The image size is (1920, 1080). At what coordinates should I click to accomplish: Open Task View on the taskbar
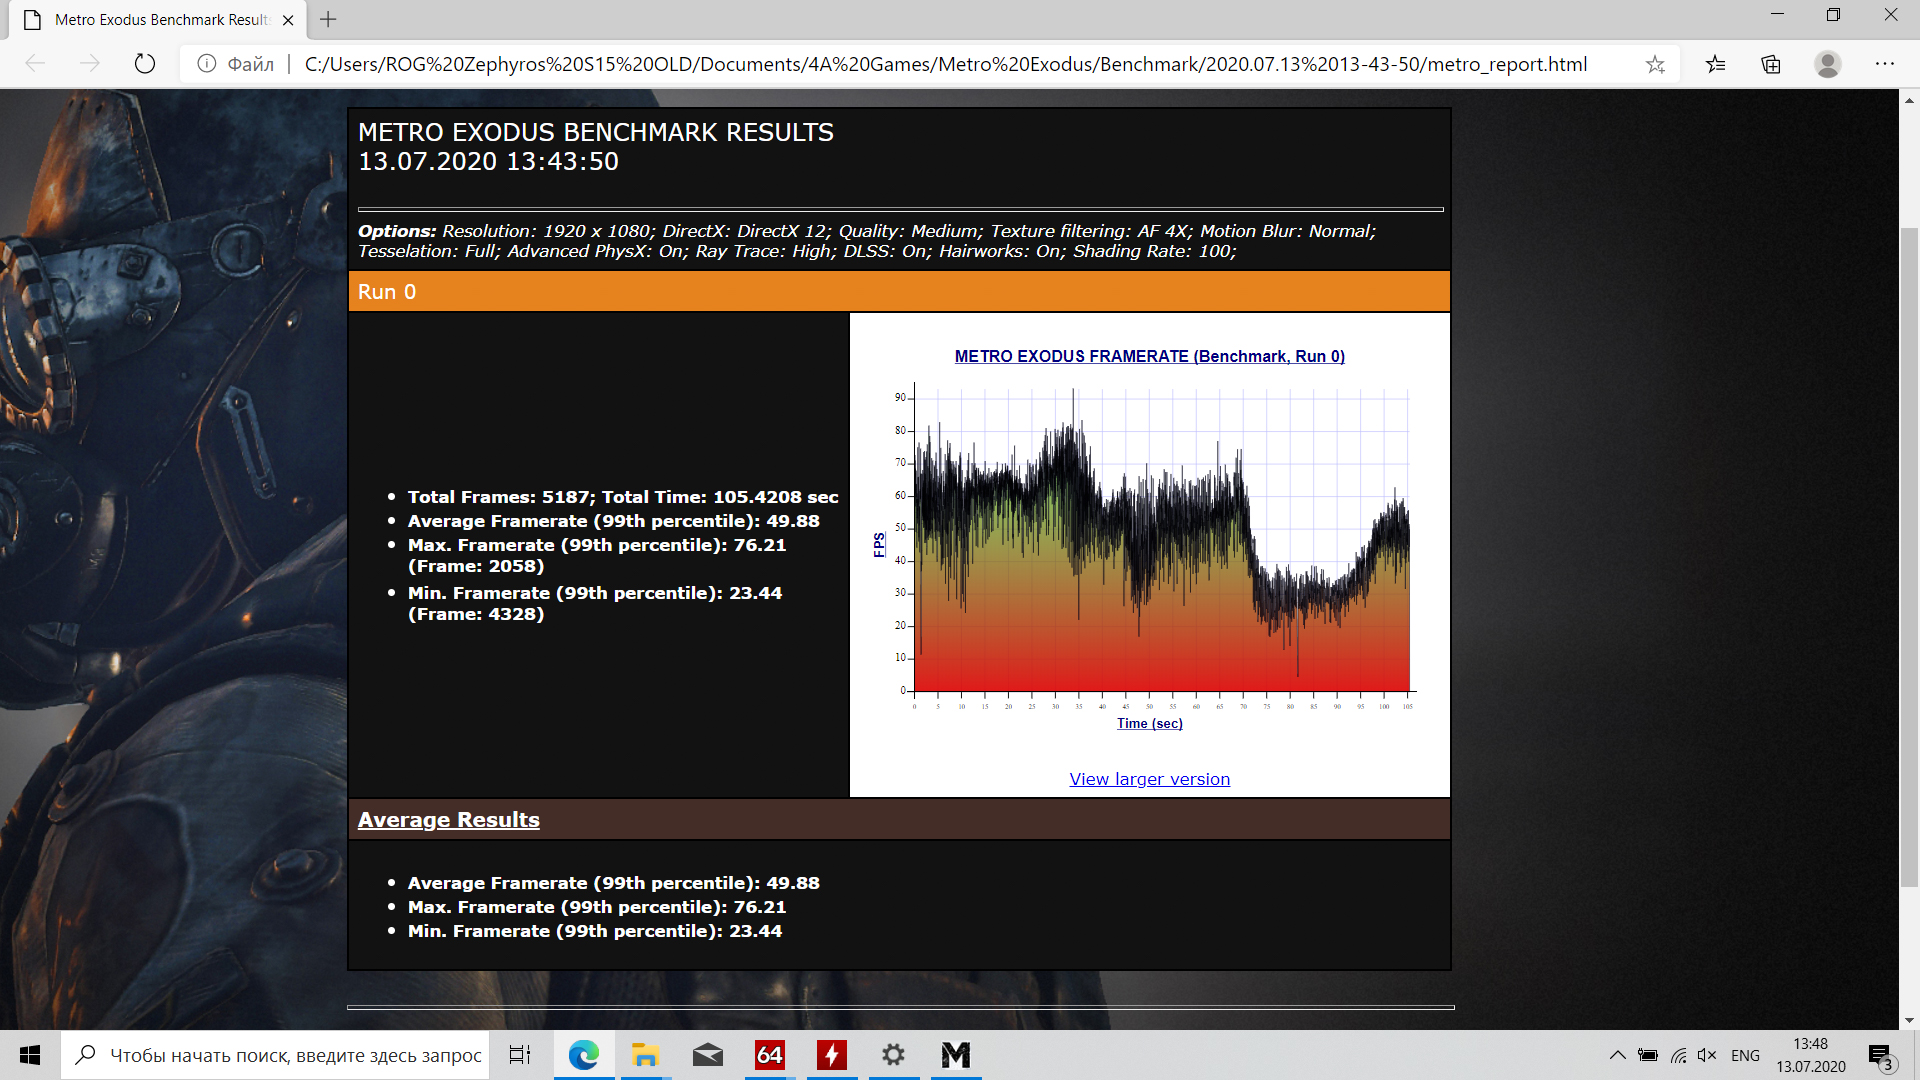pyautogui.click(x=520, y=1055)
